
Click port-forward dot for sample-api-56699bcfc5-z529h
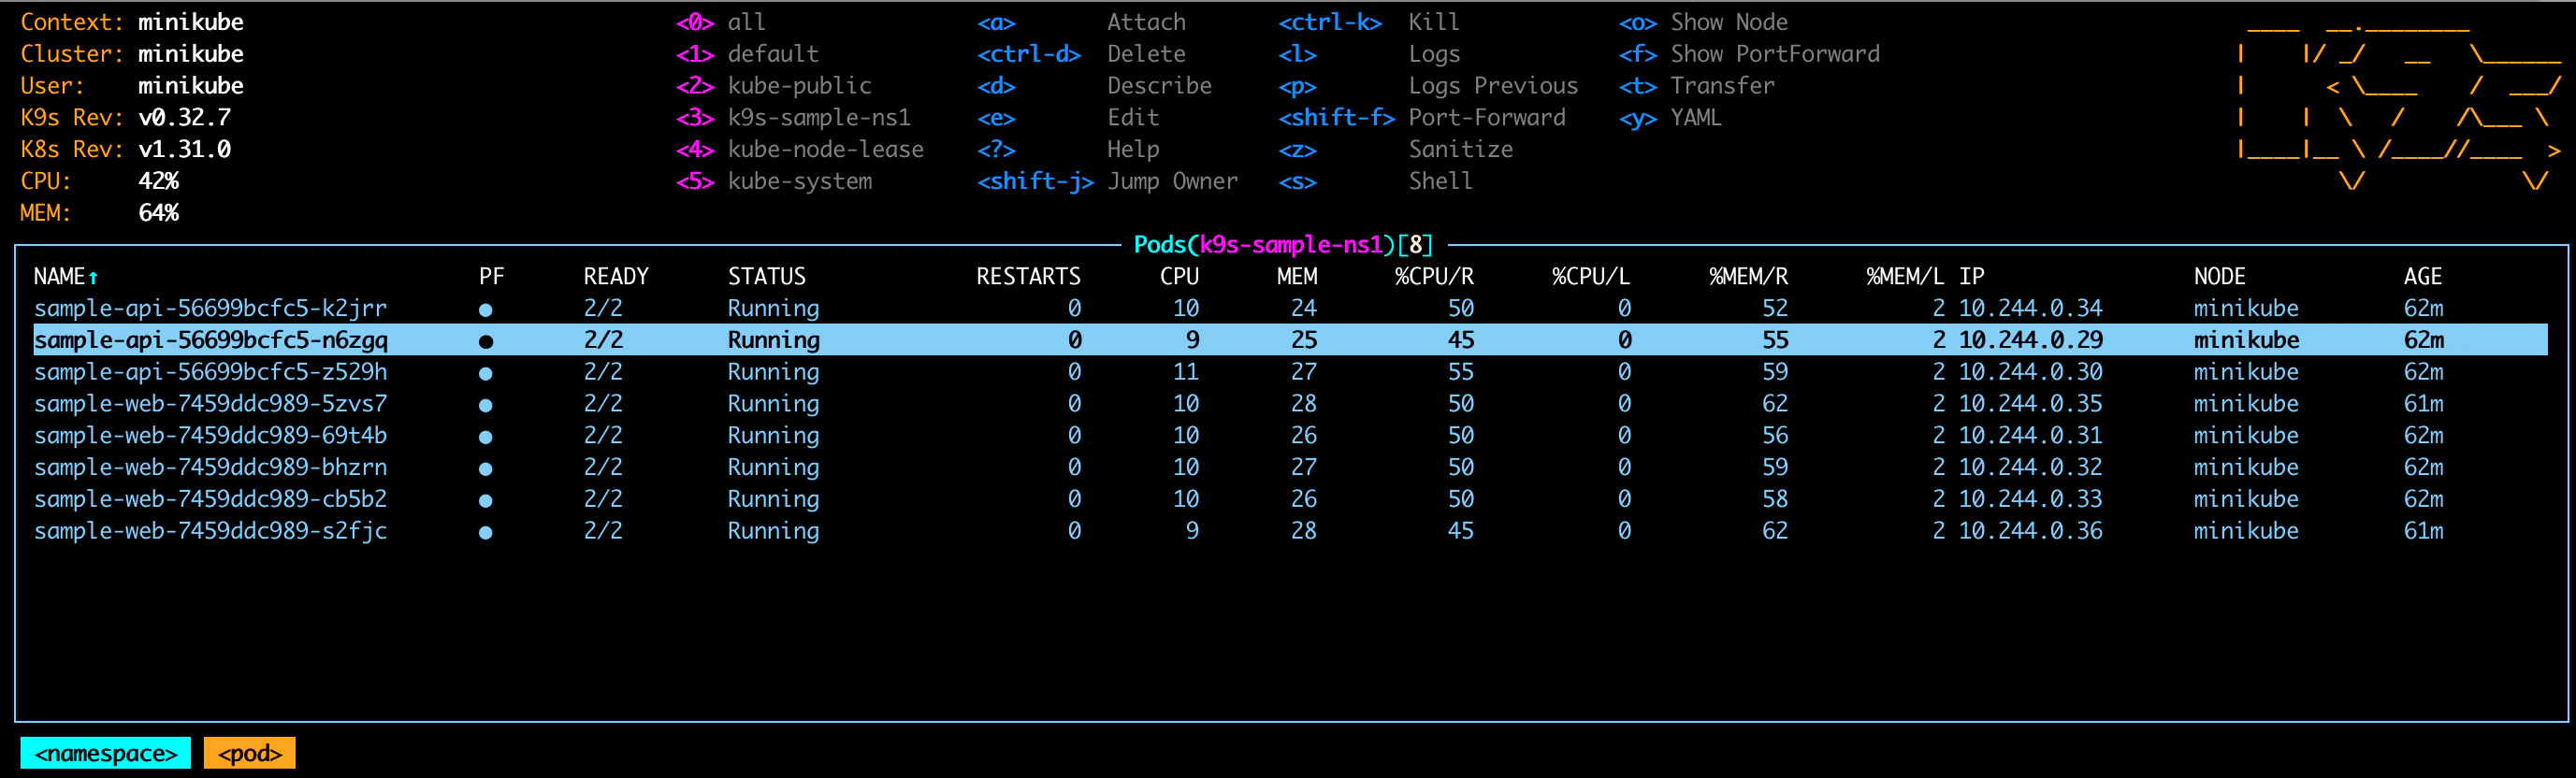[485, 374]
